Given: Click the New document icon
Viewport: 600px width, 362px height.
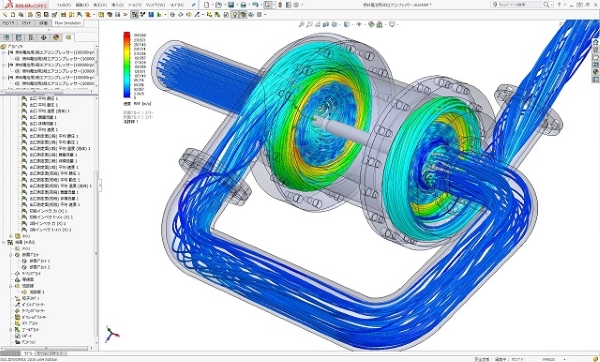Looking at the screenshot, I should pyautogui.click(x=207, y=5).
